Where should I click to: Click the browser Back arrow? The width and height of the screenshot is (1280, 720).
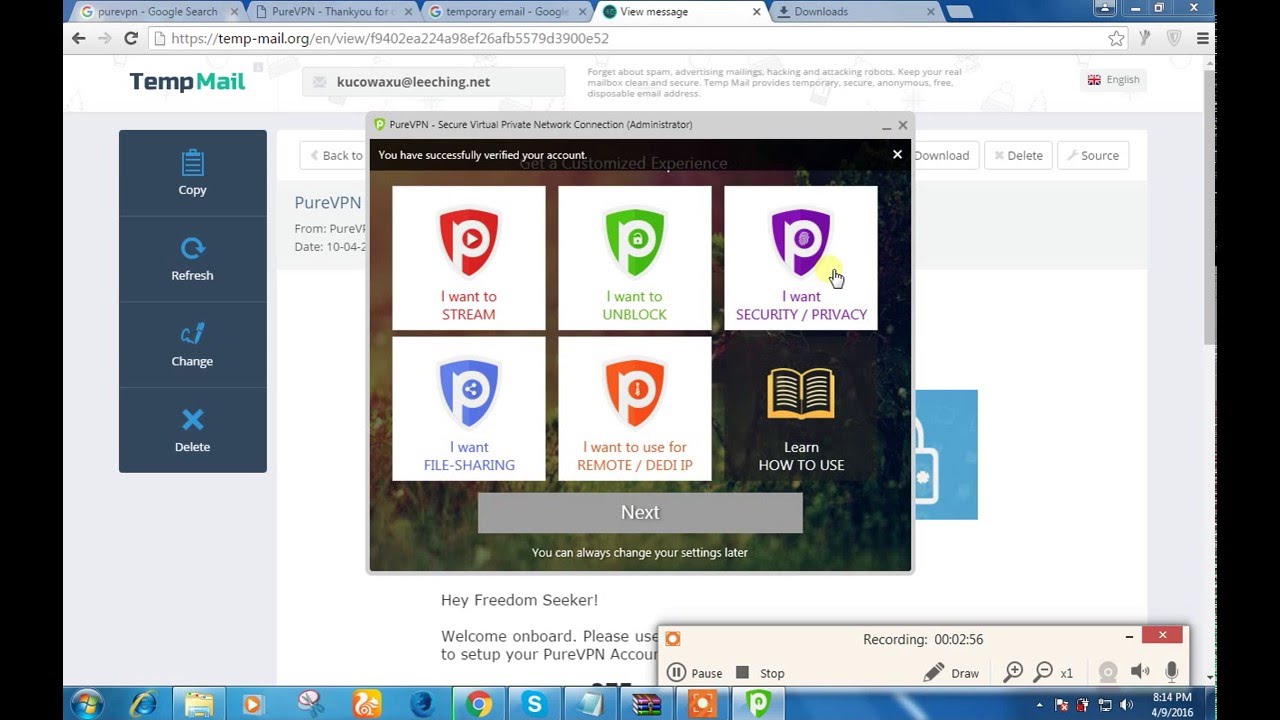click(79, 38)
